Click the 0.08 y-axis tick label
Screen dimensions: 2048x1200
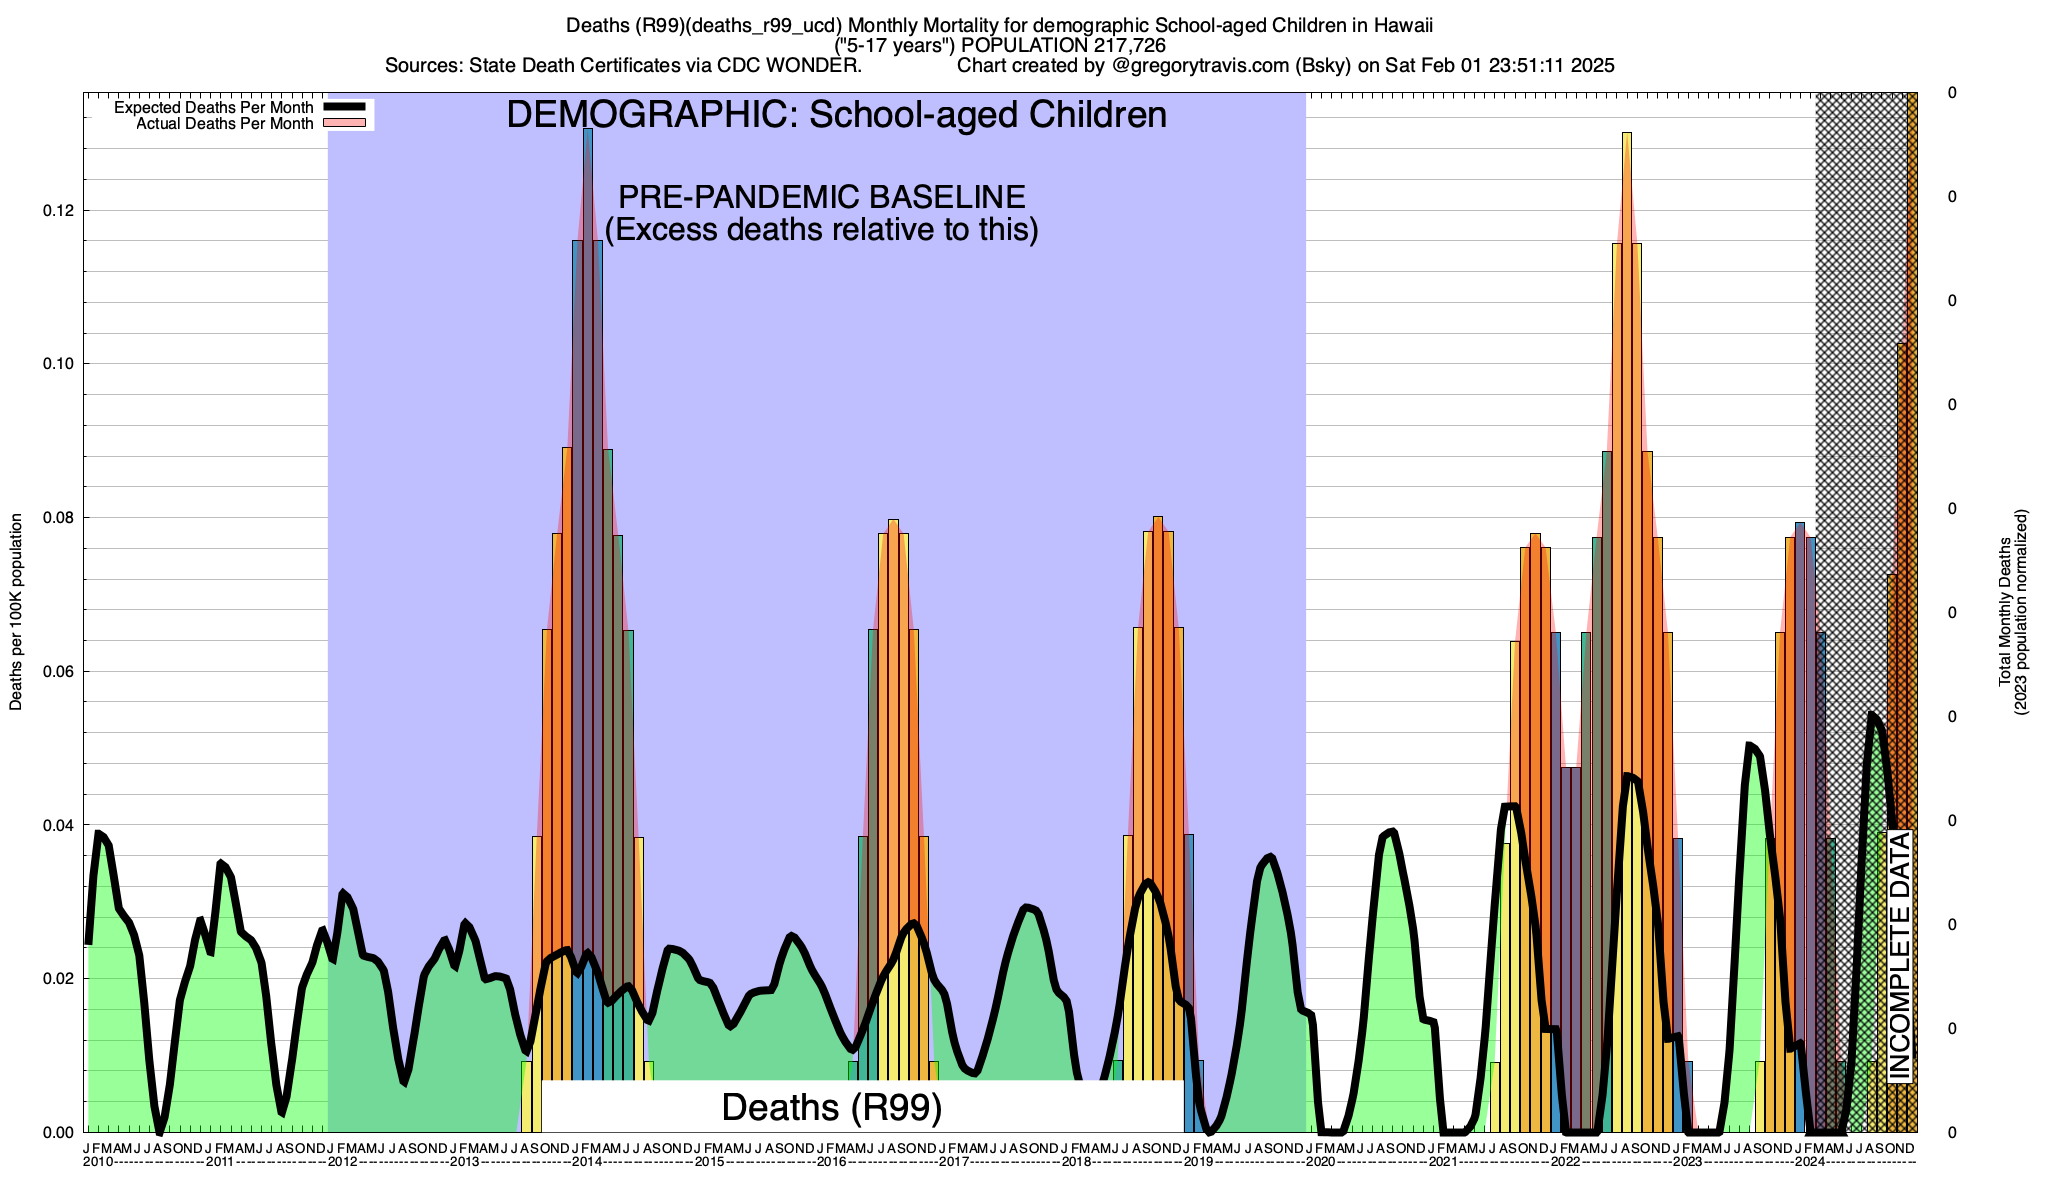pyautogui.click(x=58, y=518)
